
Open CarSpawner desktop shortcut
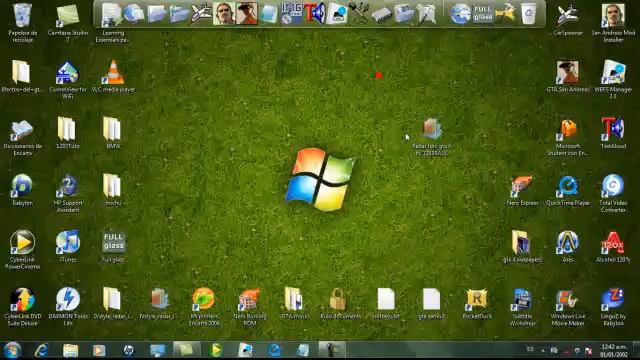coord(567,19)
